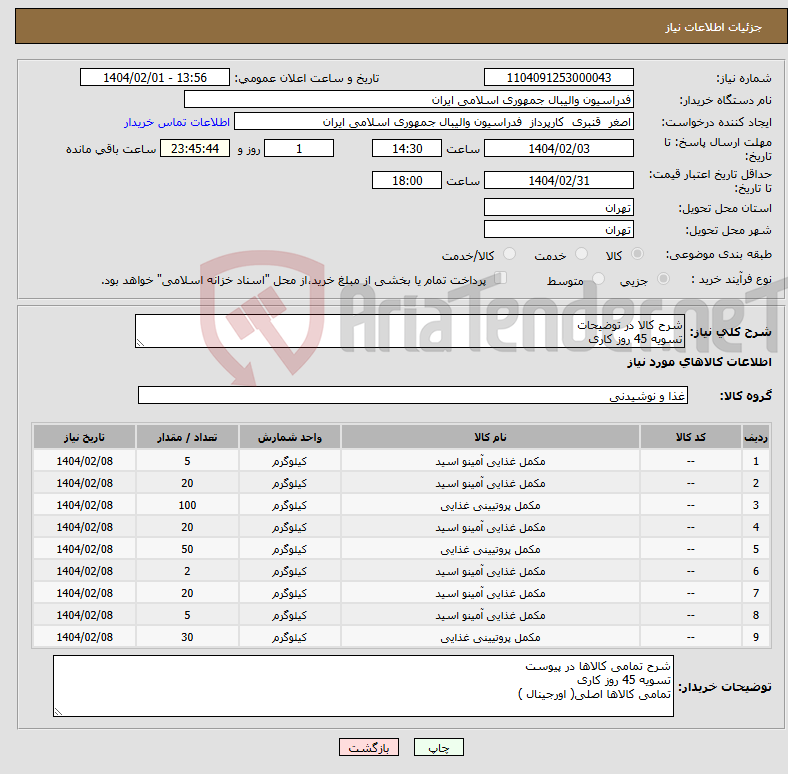Viewport: 788px width, 774px height.
Task: Select the کالا radio button
Action: coord(637,254)
